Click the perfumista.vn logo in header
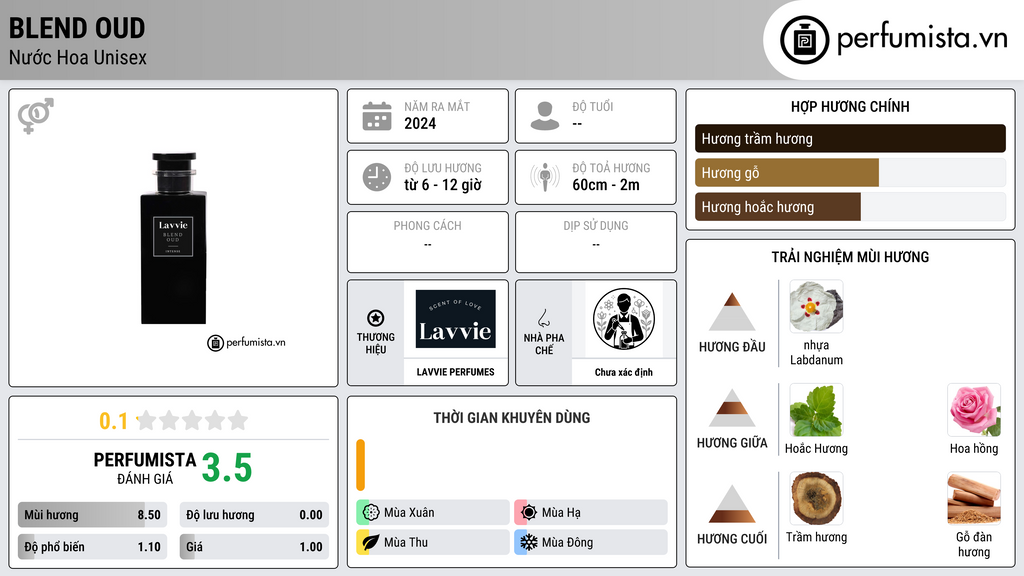Viewport: 1024px width, 576px height. 893,39
